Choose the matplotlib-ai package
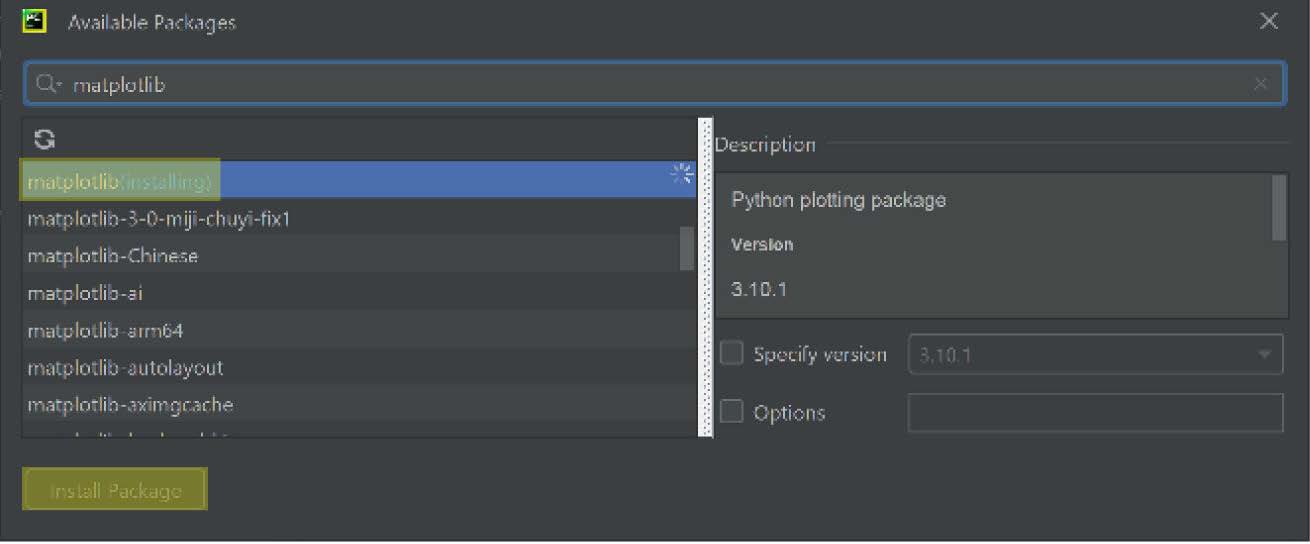The width and height of the screenshot is (1310, 544). click(86, 294)
